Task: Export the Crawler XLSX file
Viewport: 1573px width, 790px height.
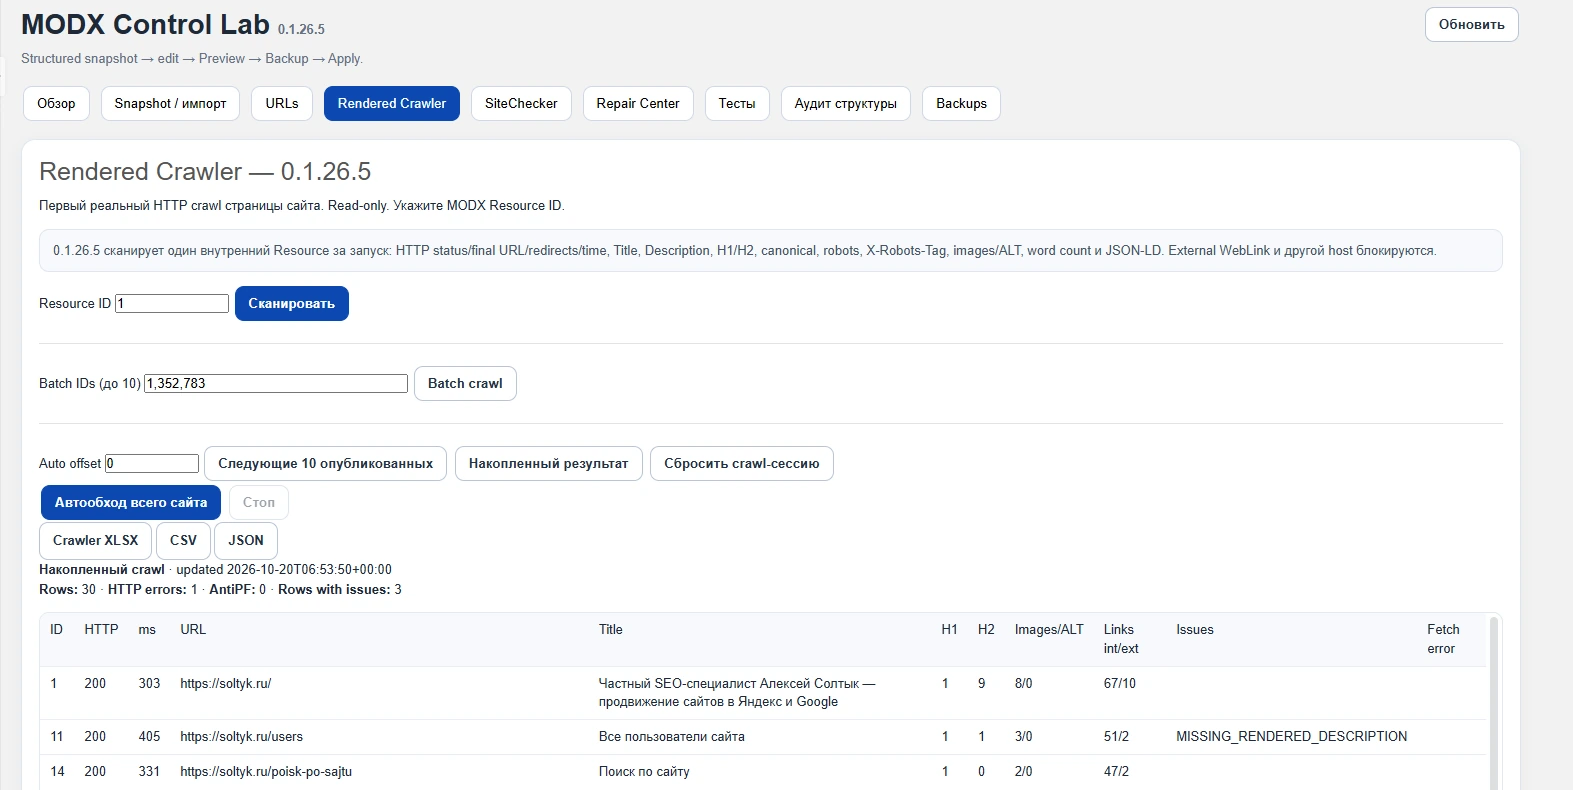Action: 96,540
